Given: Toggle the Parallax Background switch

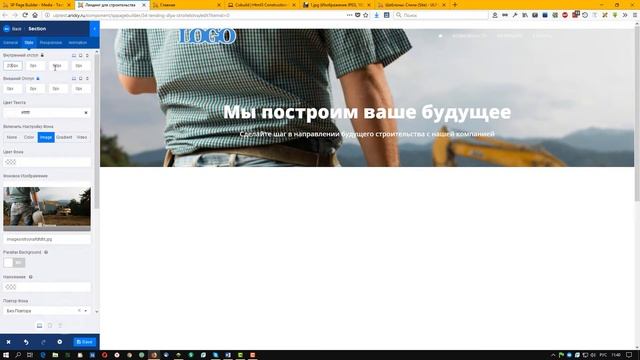Looking at the screenshot, I should click(14, 262).
